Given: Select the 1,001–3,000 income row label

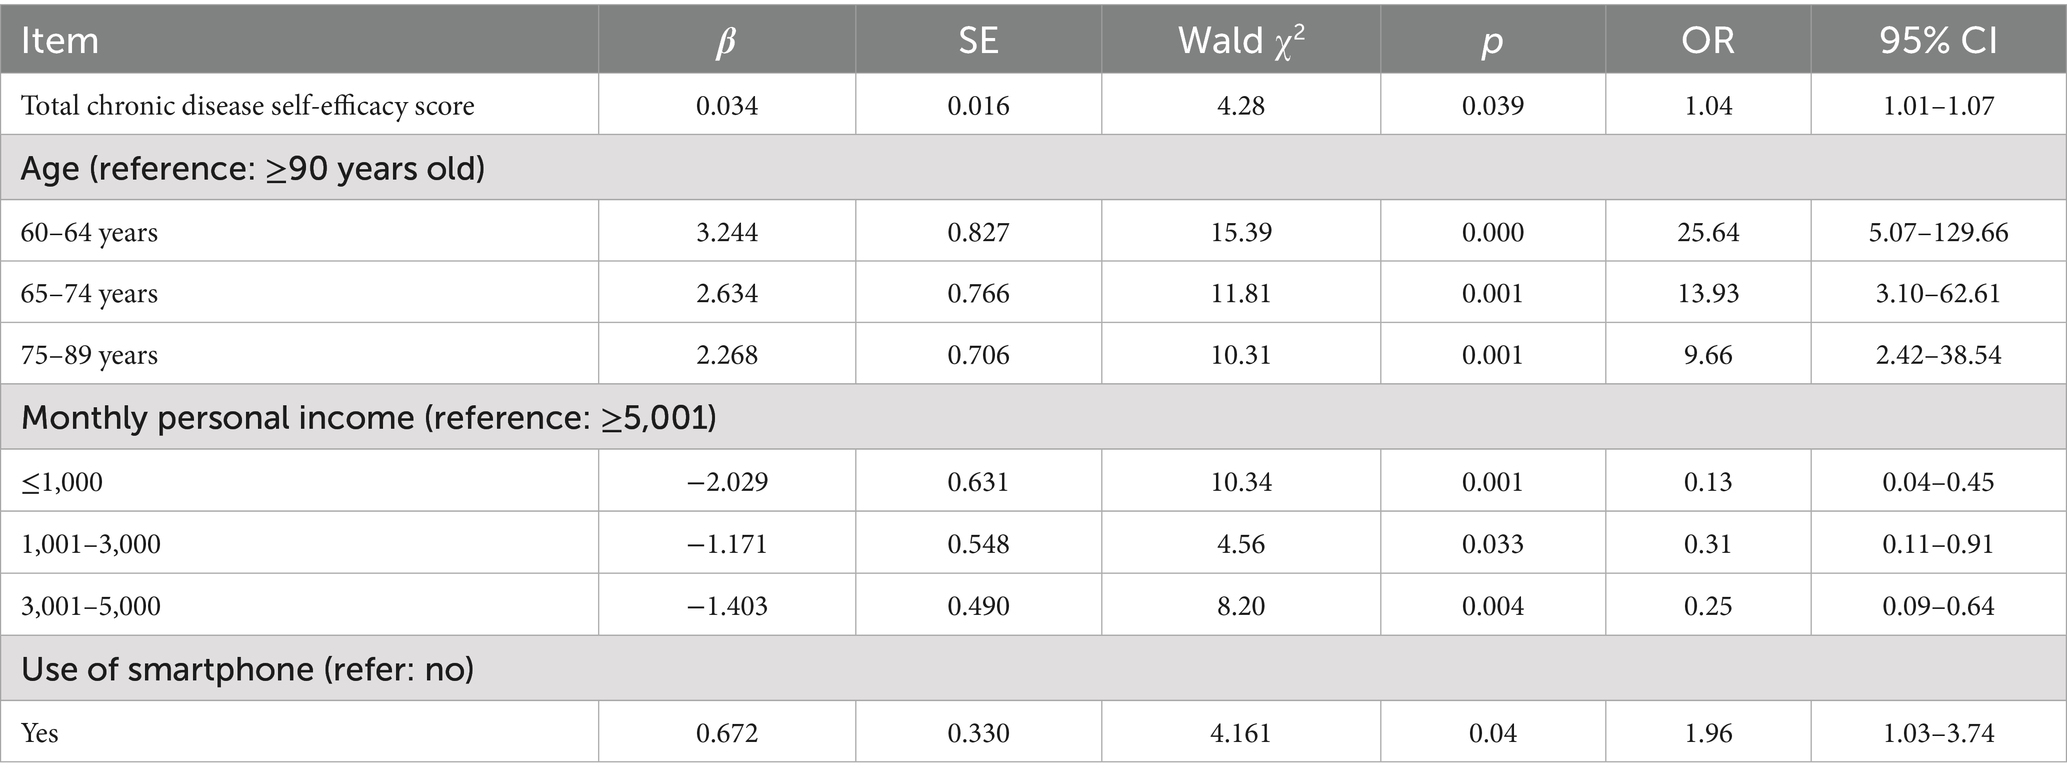Looking at the screenshot, I should click(91, 544).
